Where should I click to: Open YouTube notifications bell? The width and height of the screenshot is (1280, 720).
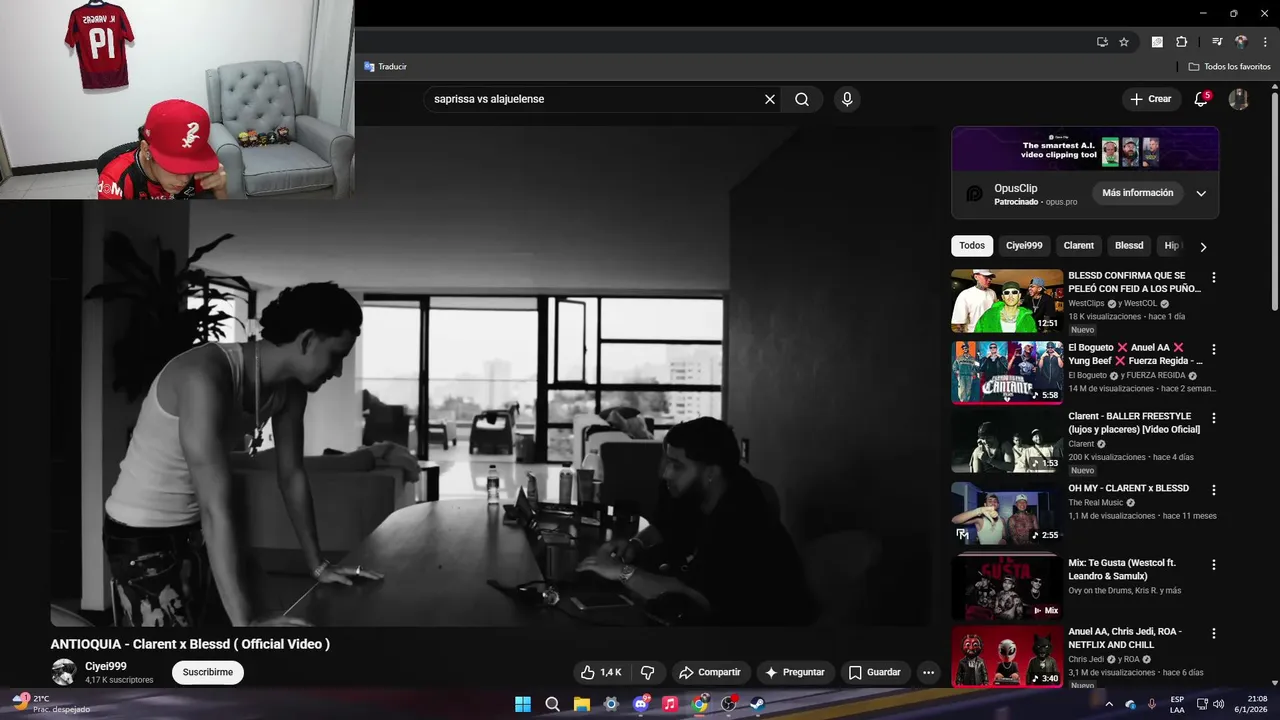coord(1202,99)
